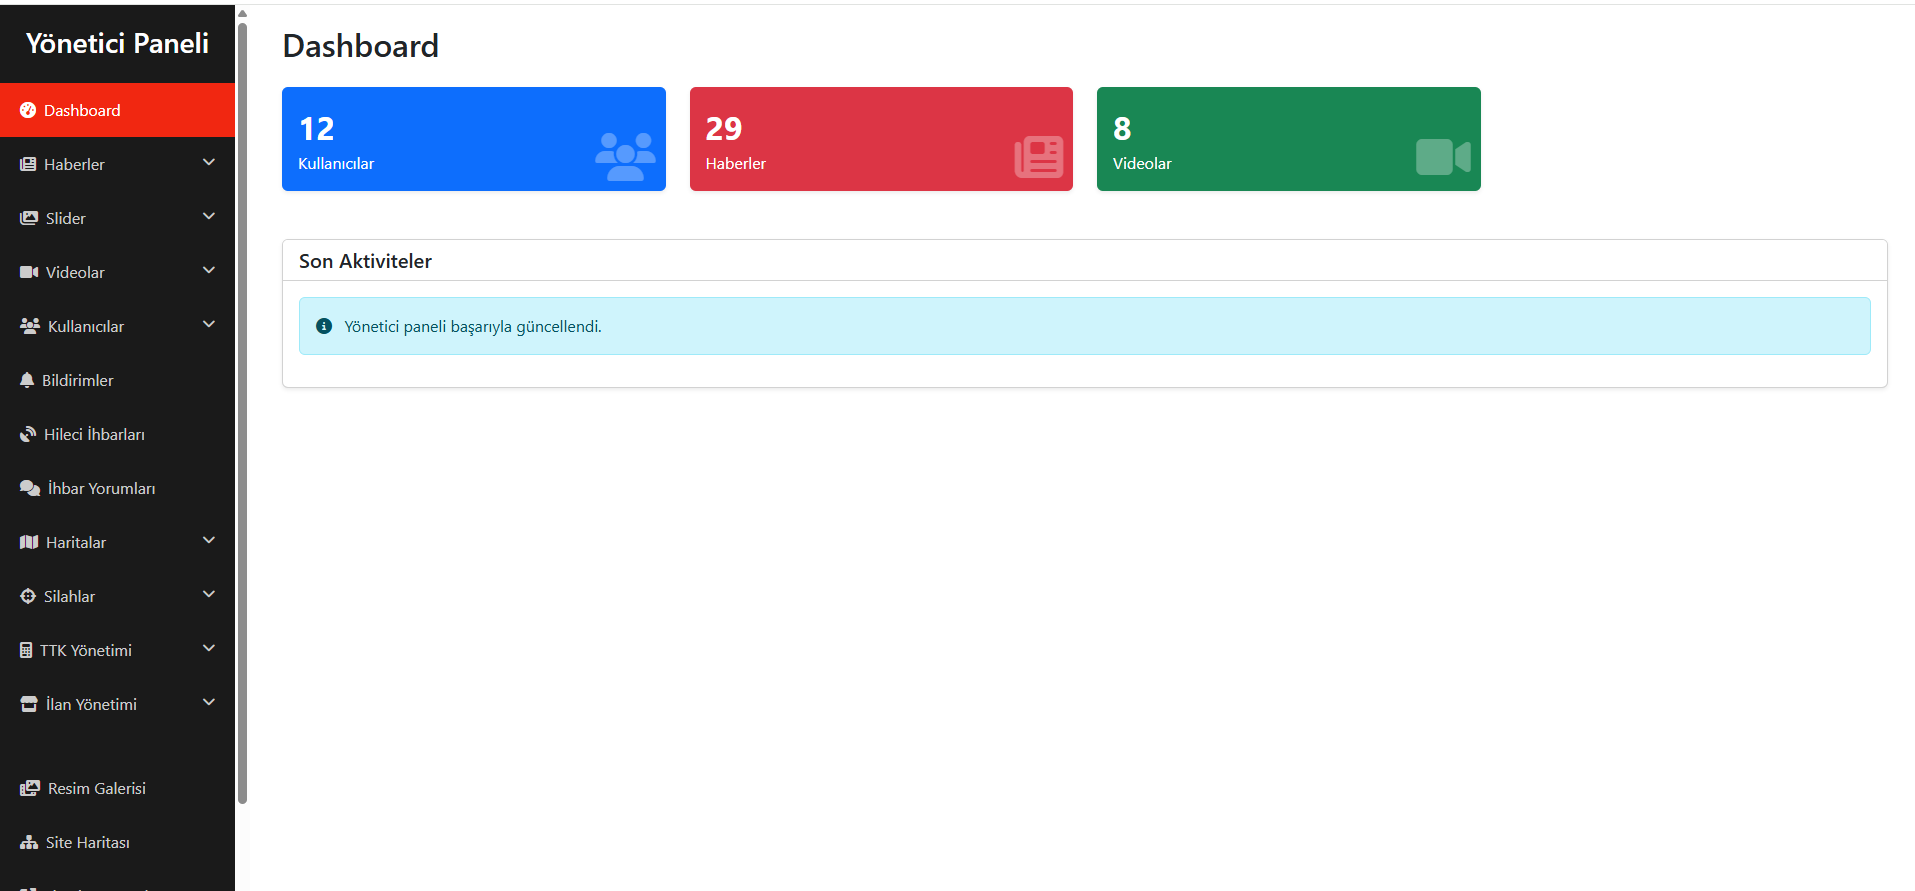Click the sitemap icon beside Site Haritası
This screenshot has width=1915, height=891.
[29, 842]
